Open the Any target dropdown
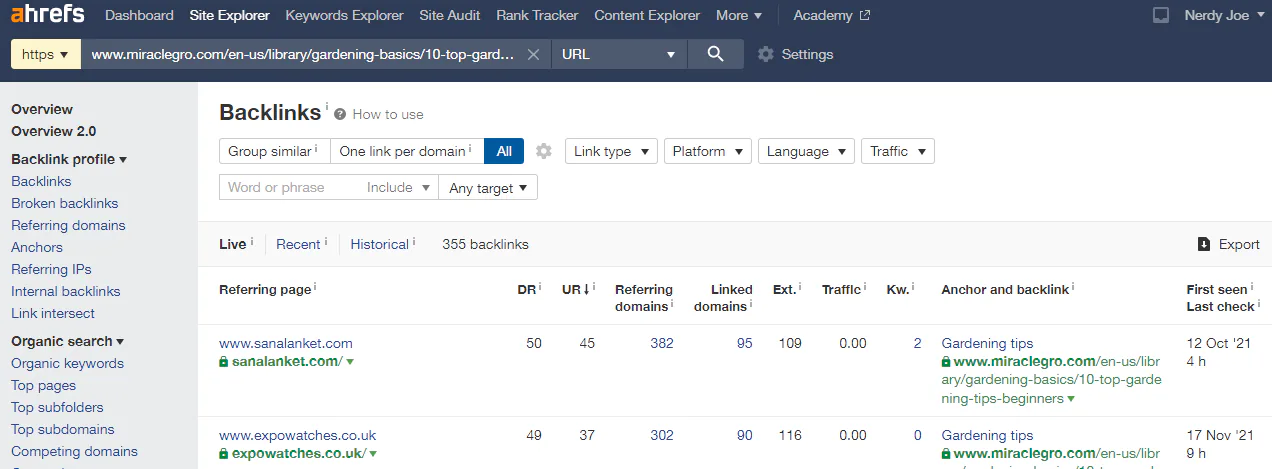This screenshot has width=1272, height=469. click(x=488, y=187)
